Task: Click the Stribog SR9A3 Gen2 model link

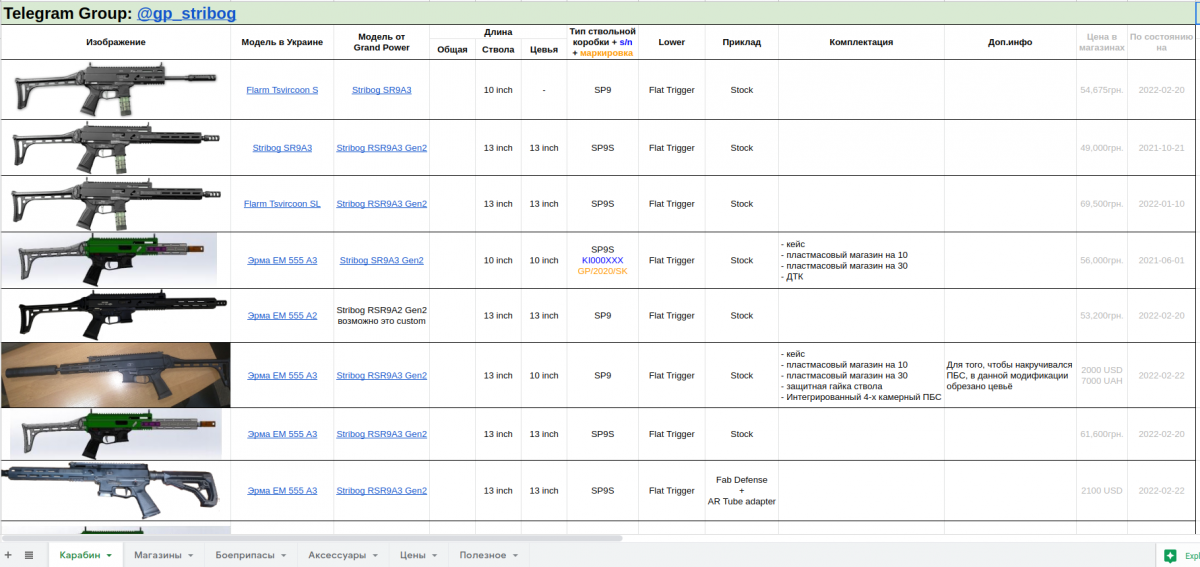Action: (x=381, y=260)
